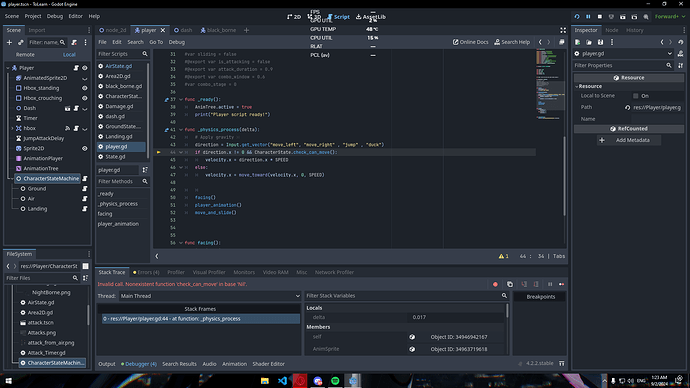Viewport: 690px width, 388px height.
Task: Open Online Docs link
Action: 470,42
